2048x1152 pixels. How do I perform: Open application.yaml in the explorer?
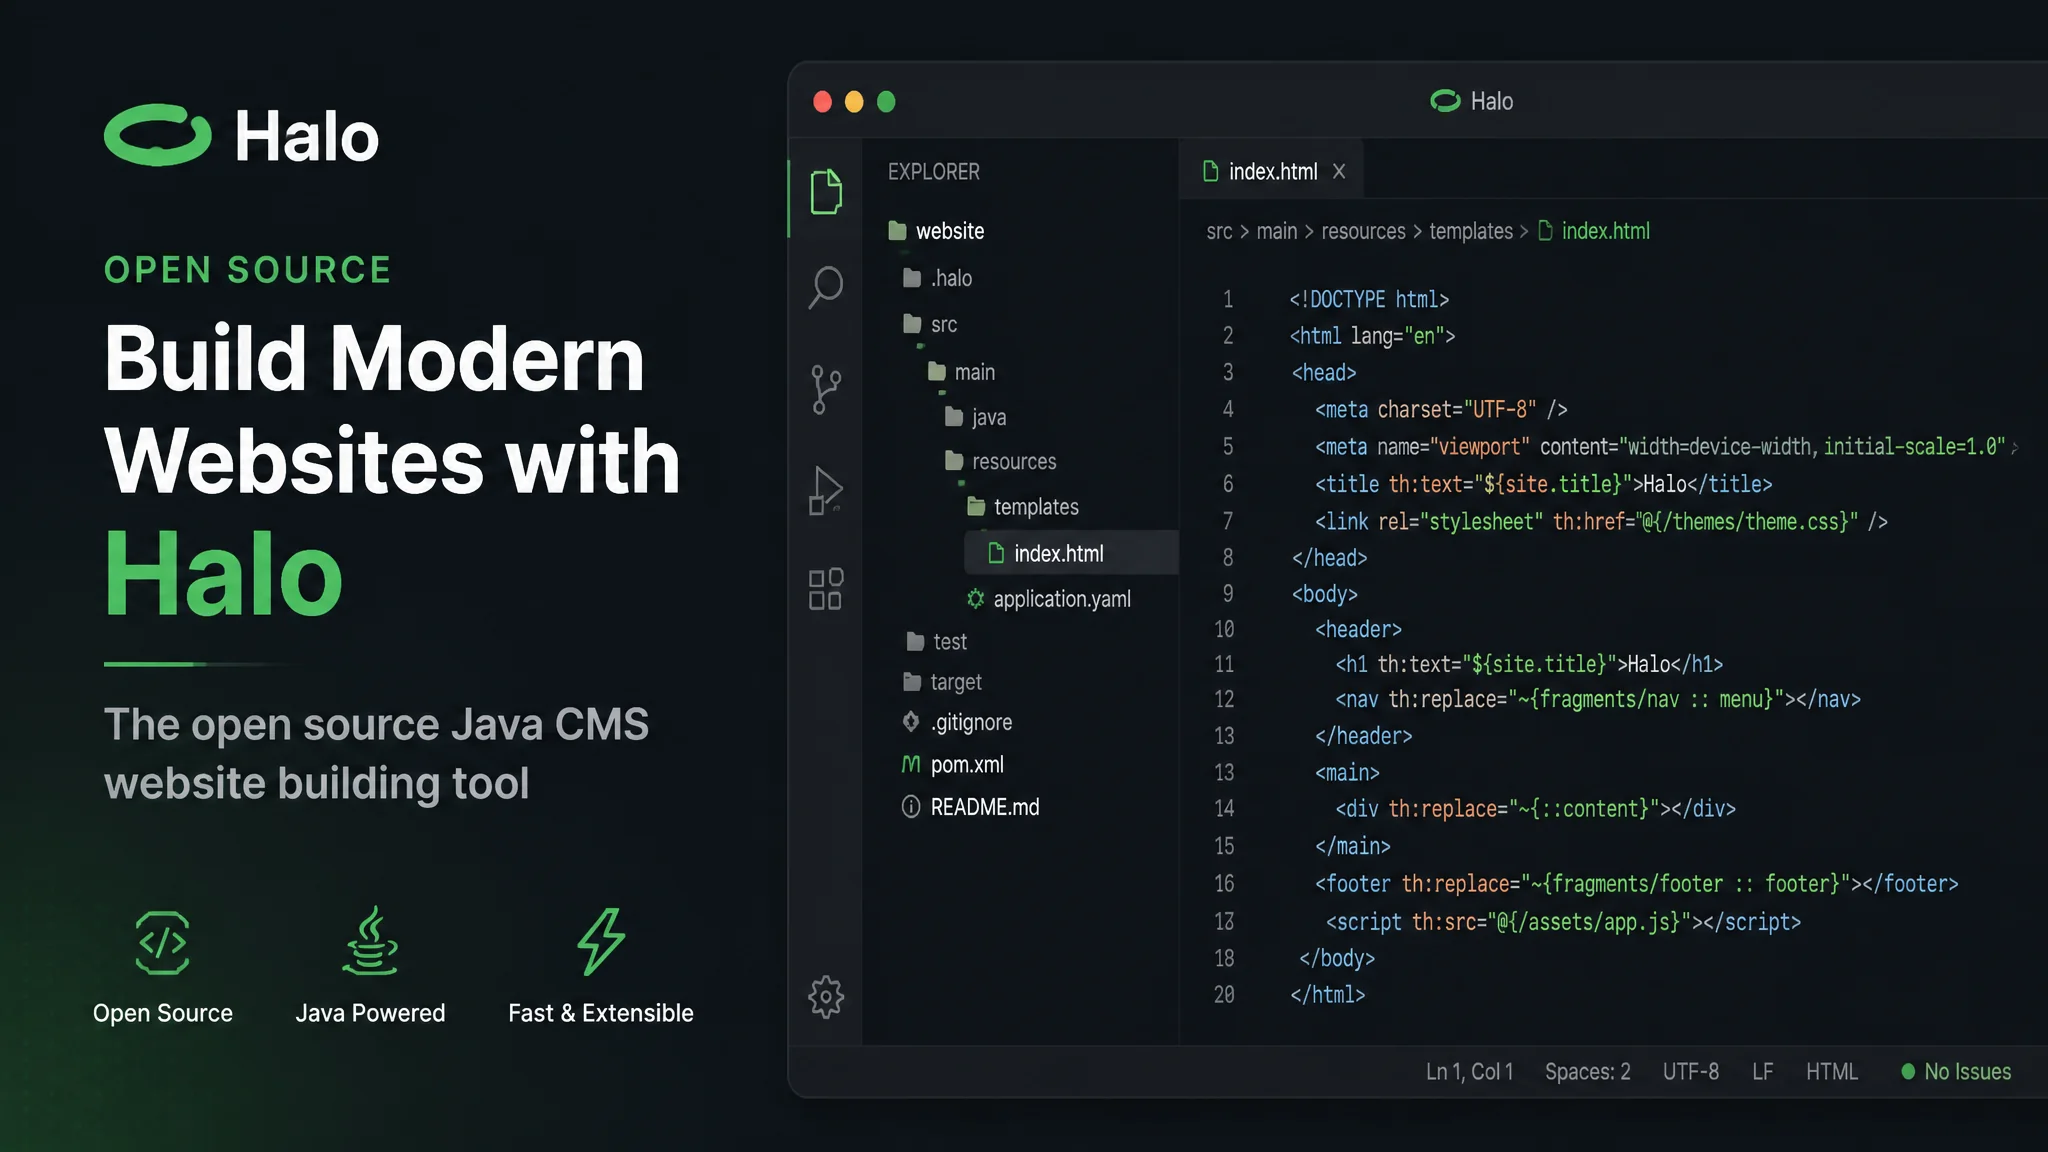[1049, 599]
